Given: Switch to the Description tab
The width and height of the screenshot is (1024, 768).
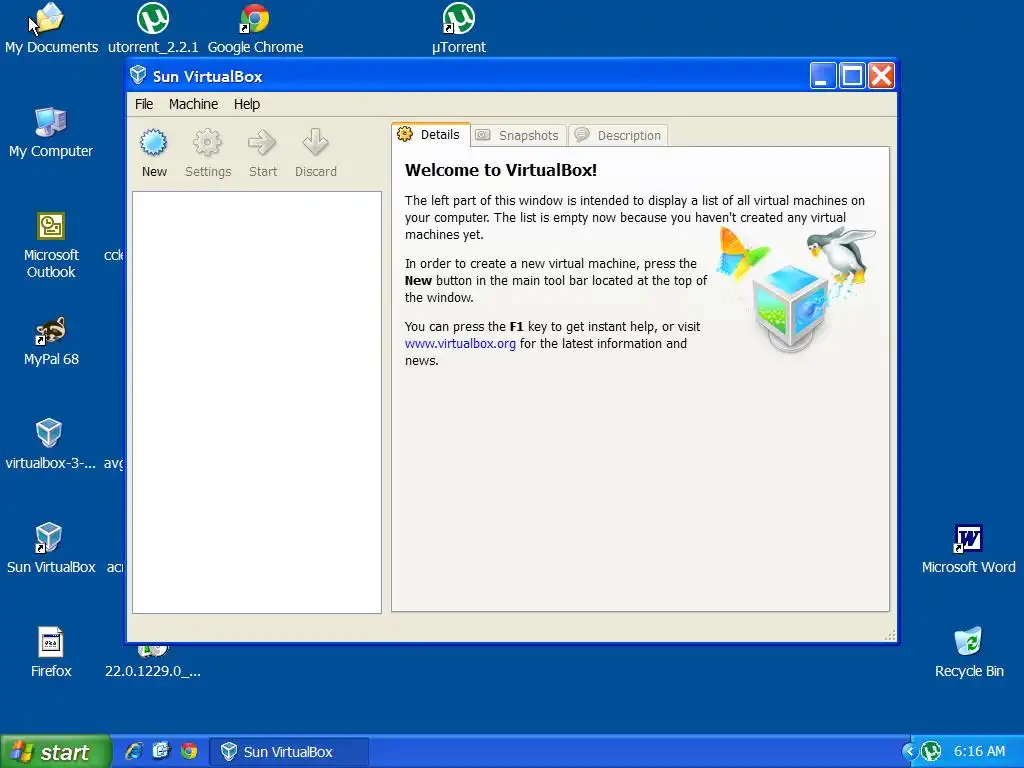Looking at the screenshot, I should point(618,135).
